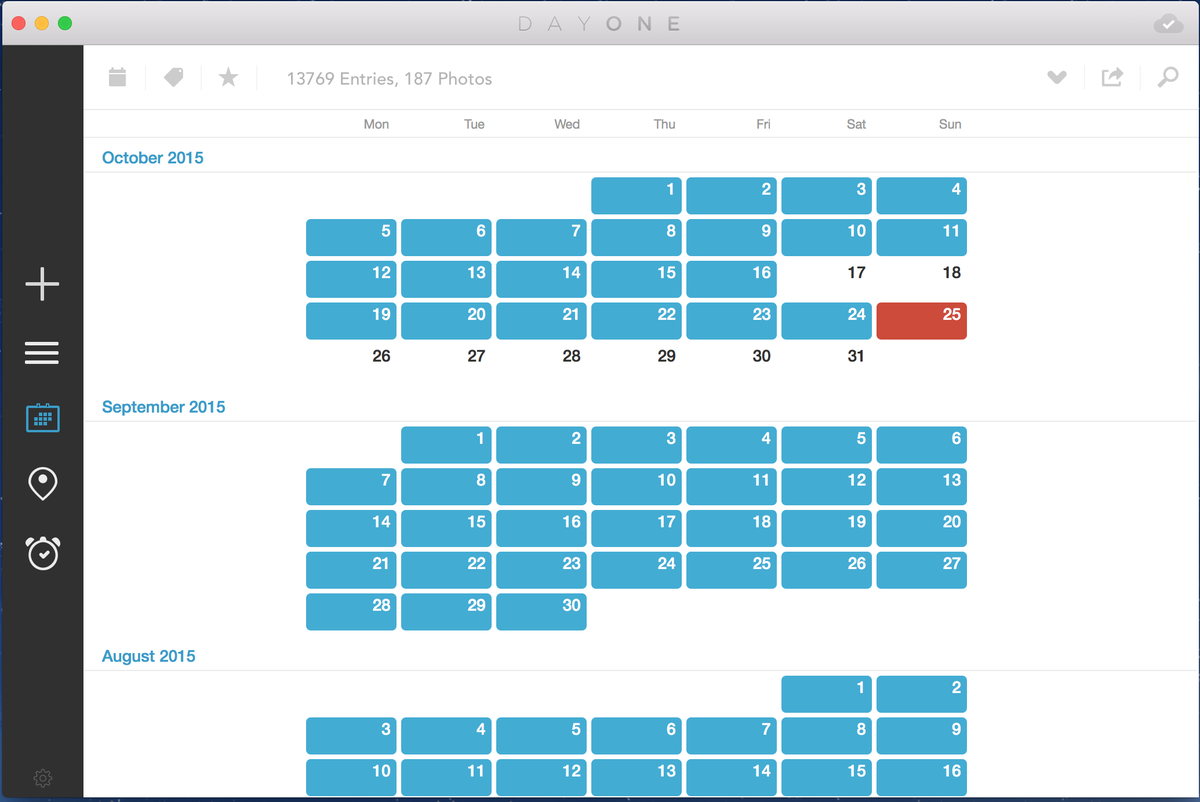Click the Thu weekday column header
1200x802 pixels.
[x=665, y=124]
